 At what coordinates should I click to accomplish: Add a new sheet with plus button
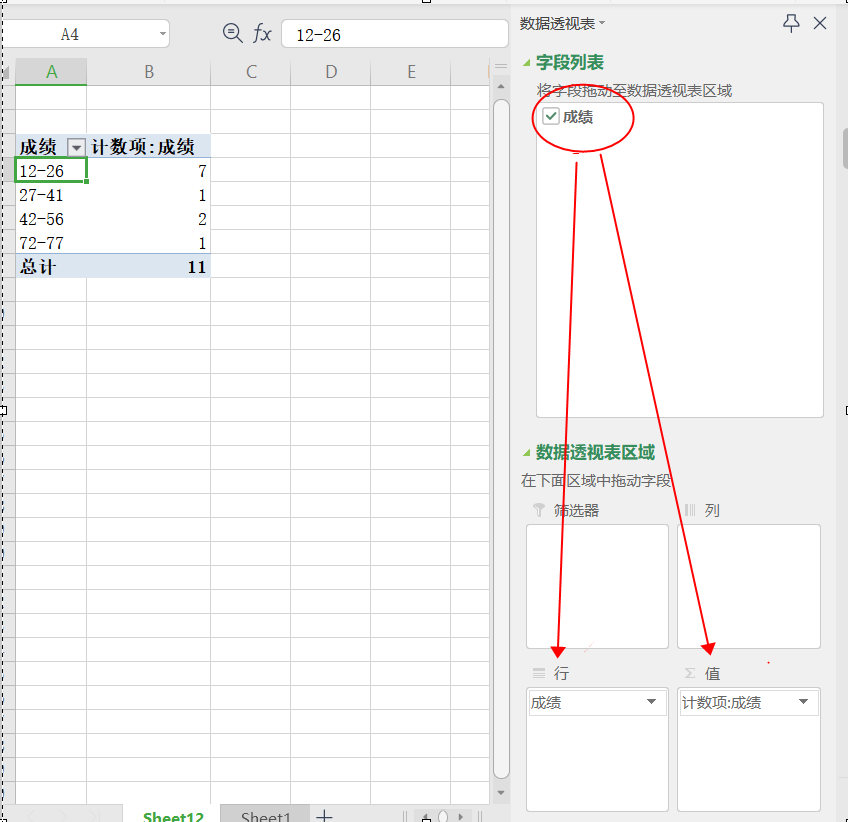coord(324,816)
